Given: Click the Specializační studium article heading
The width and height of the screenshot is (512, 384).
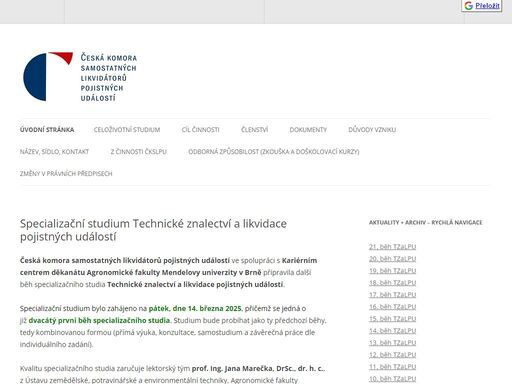Looking at the screenshot, I should pyautogui.click(x=153, y=230).
